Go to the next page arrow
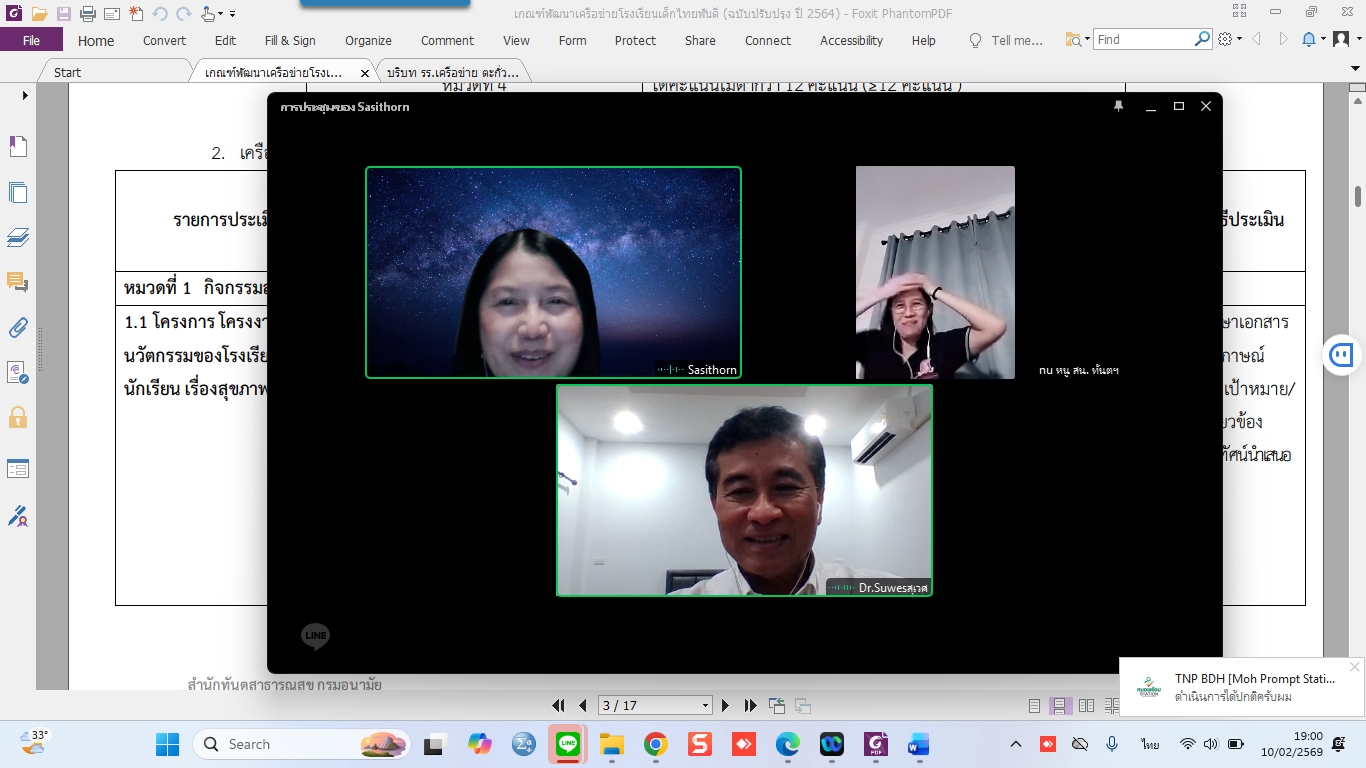Screen dimensions: 1366x768 (726, 705)
